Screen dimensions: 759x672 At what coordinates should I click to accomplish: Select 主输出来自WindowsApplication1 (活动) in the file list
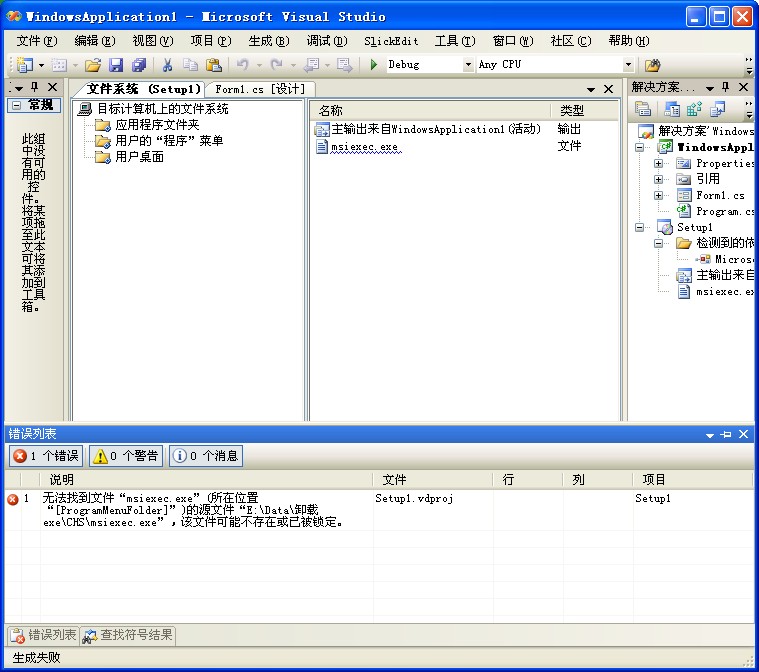pyautogui.click(x=436, y=129)
